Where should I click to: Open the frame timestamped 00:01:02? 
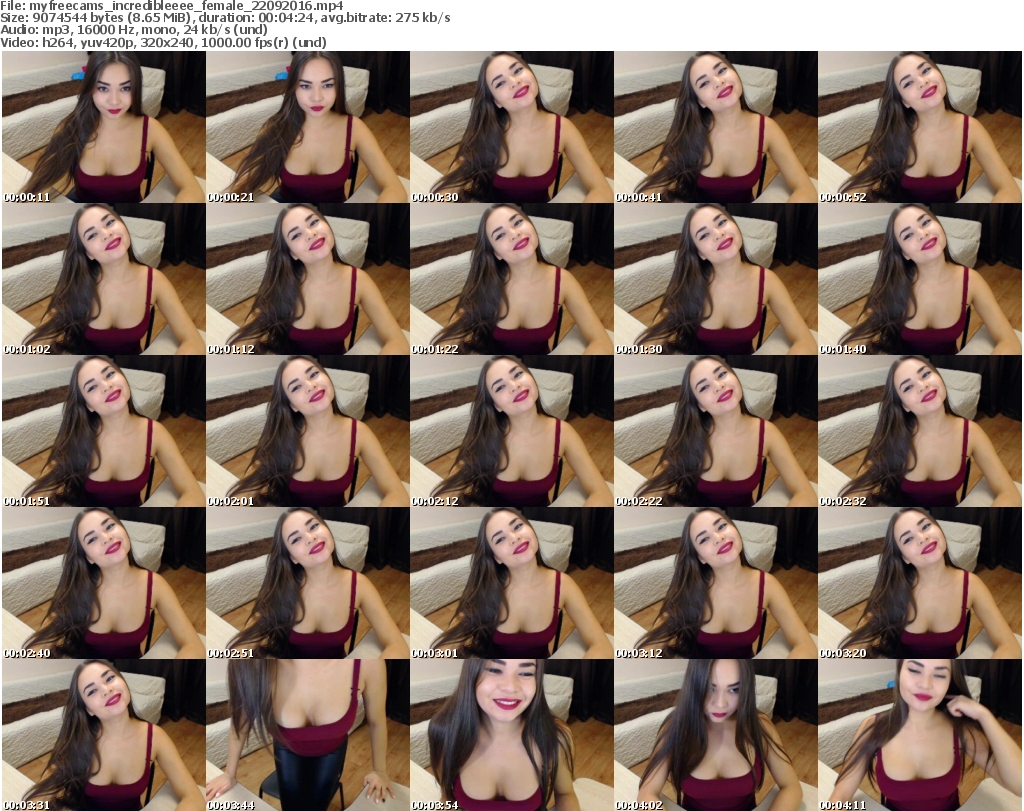[104, 279]
